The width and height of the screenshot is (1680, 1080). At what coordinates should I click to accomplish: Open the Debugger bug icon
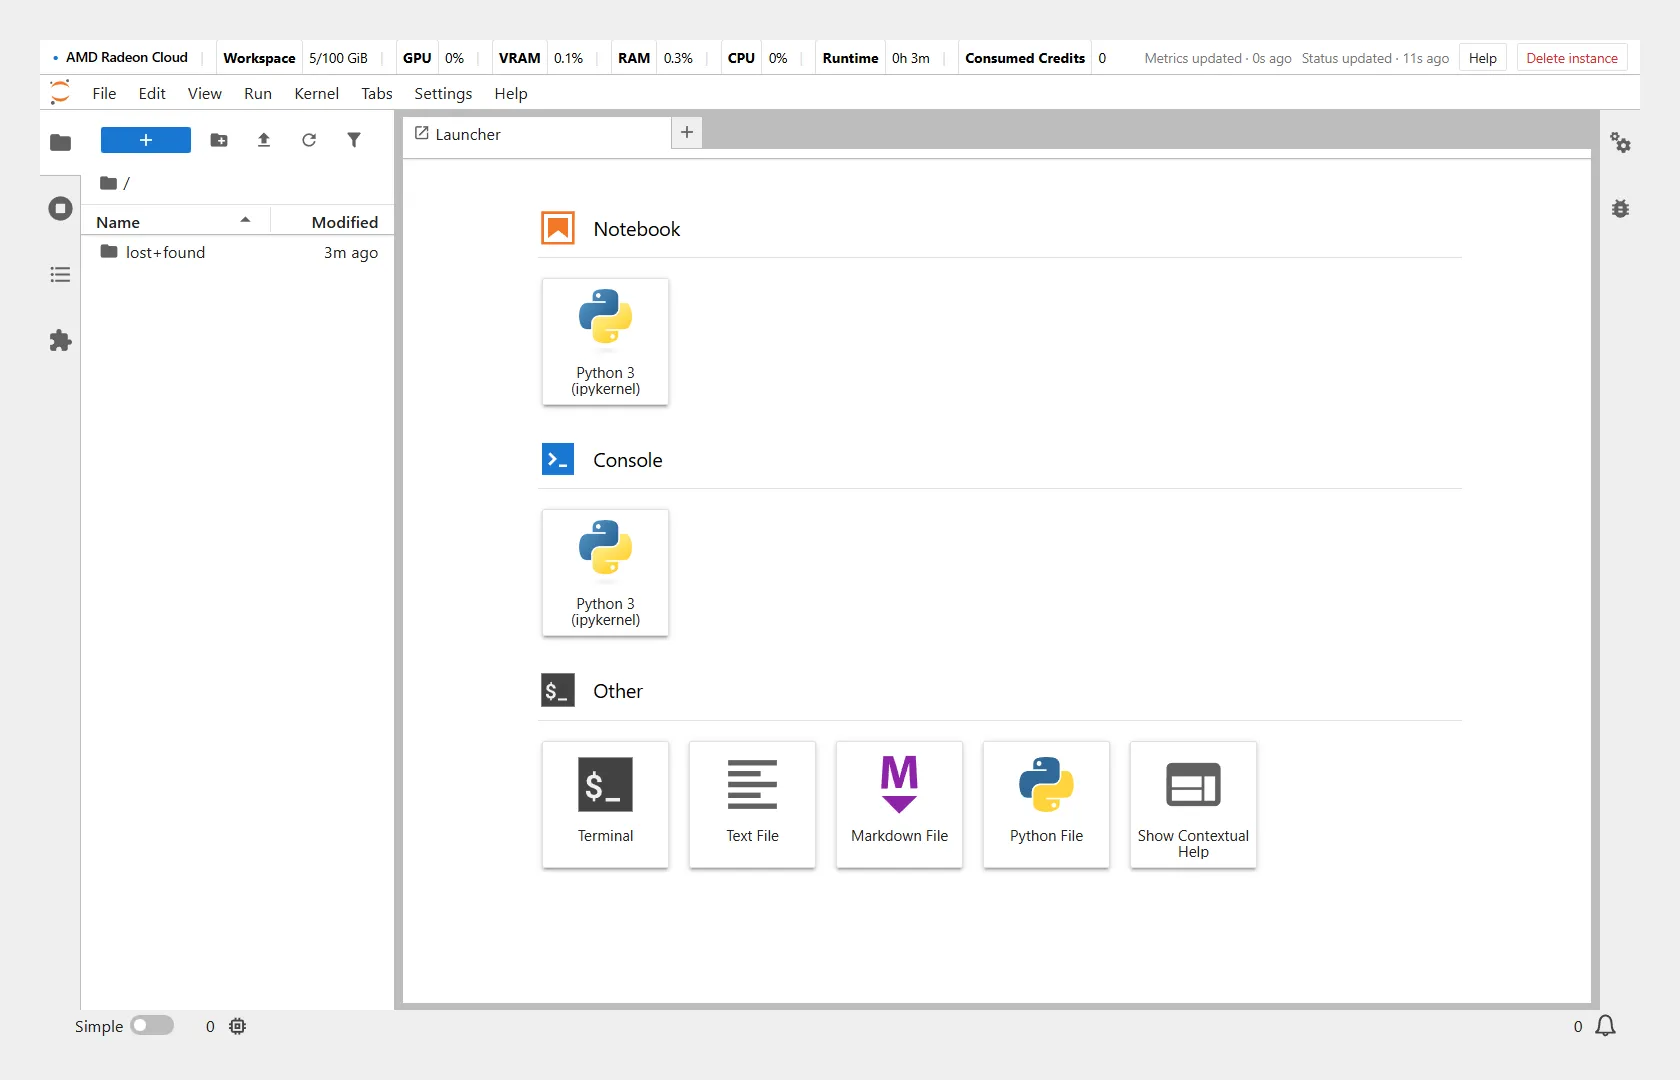[1620, 208]
